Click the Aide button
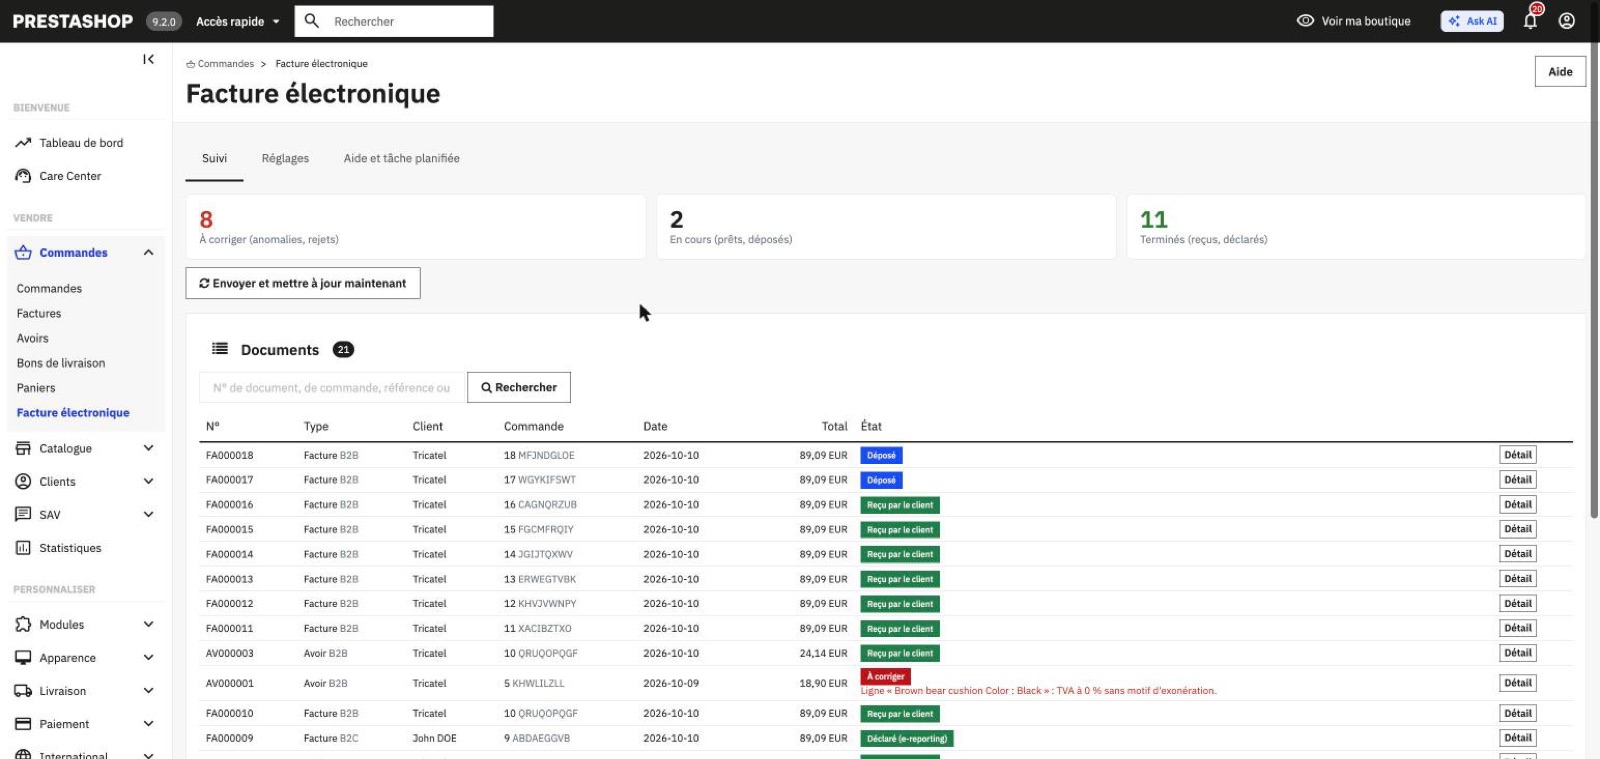 (x=1560, y=71)
